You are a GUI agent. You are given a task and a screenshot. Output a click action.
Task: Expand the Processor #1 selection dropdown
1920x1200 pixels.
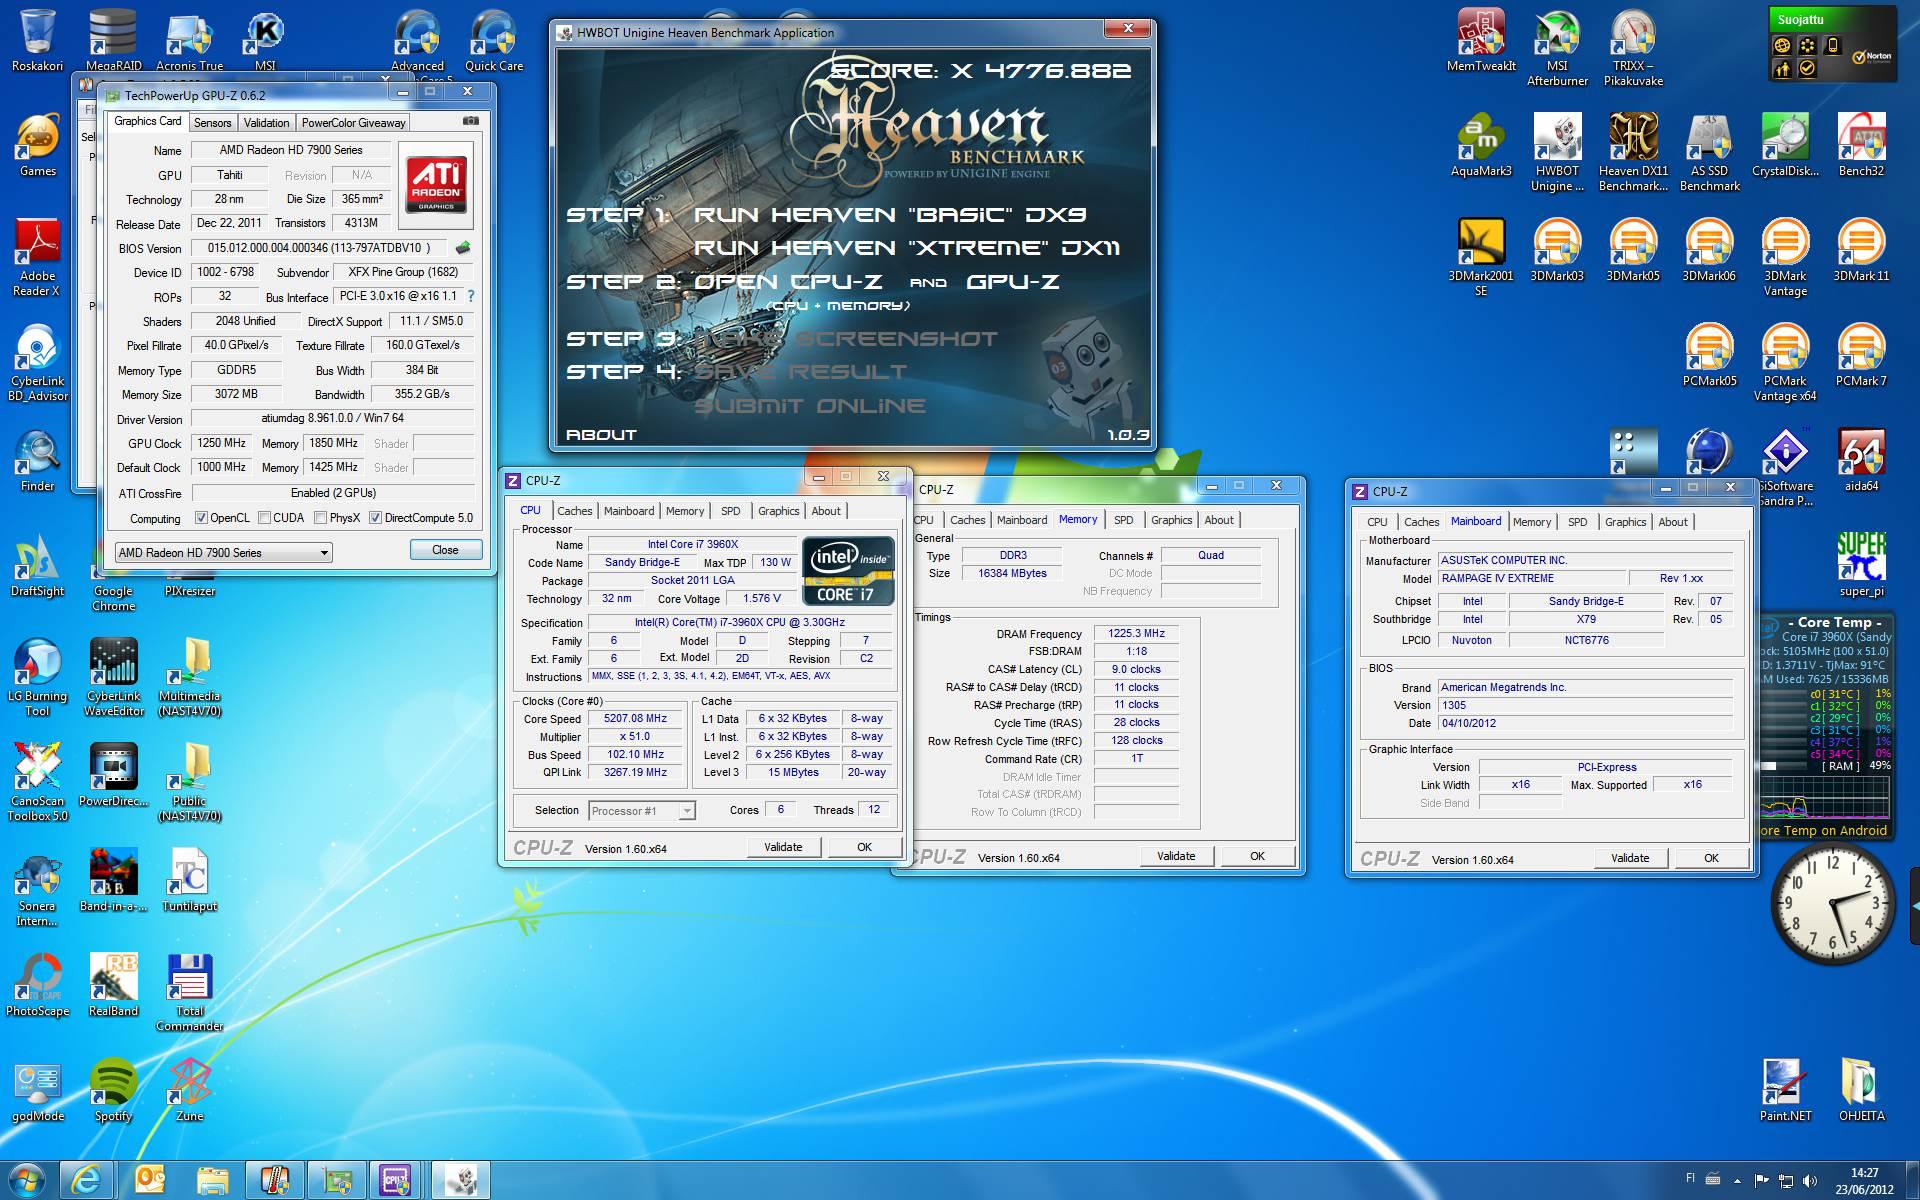pos(642,811)
